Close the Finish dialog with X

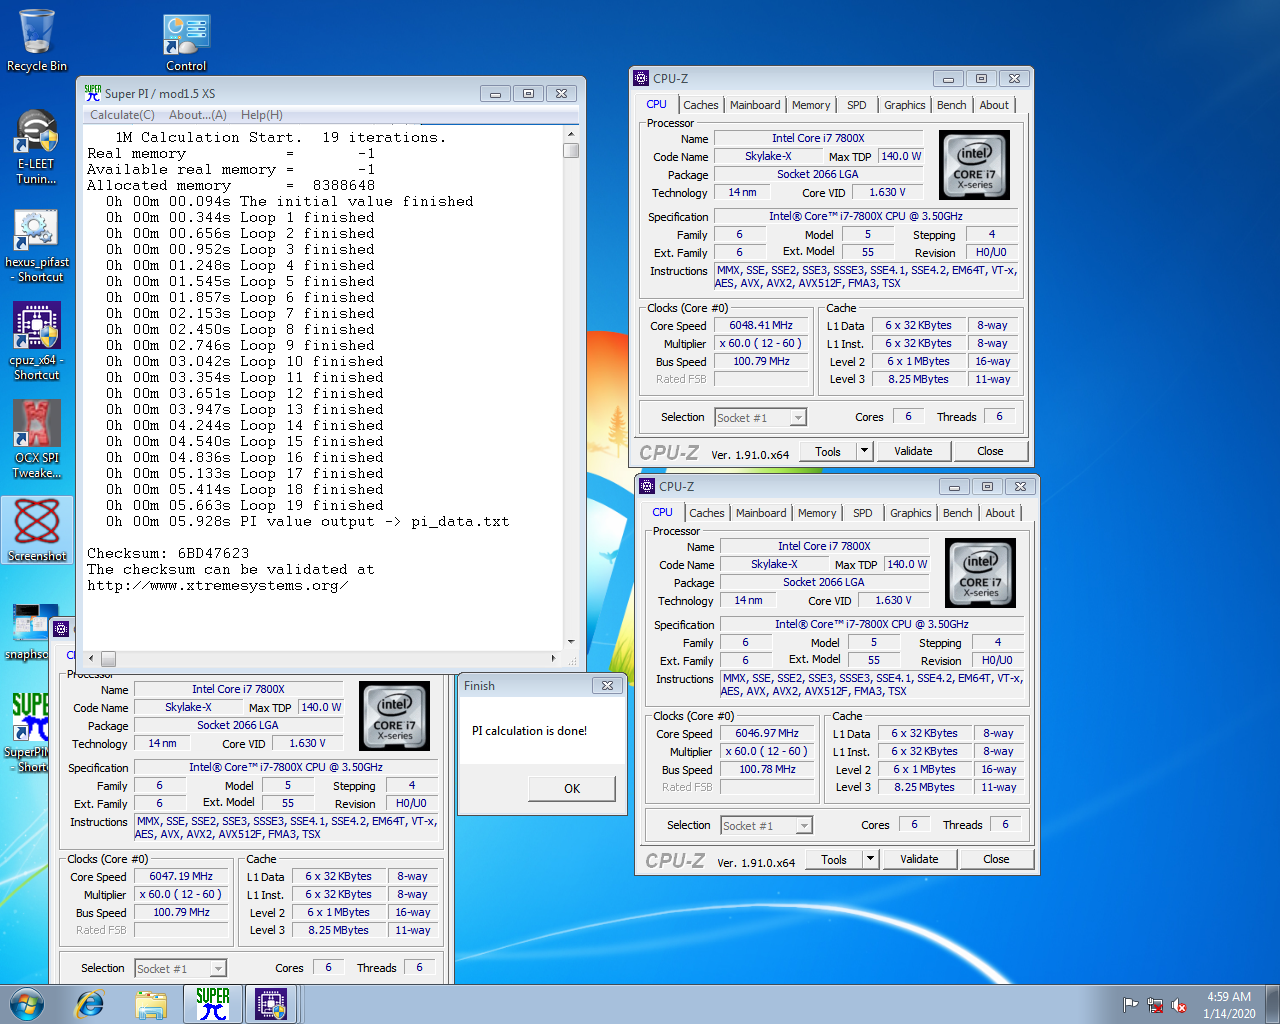[x=607, y=685]
